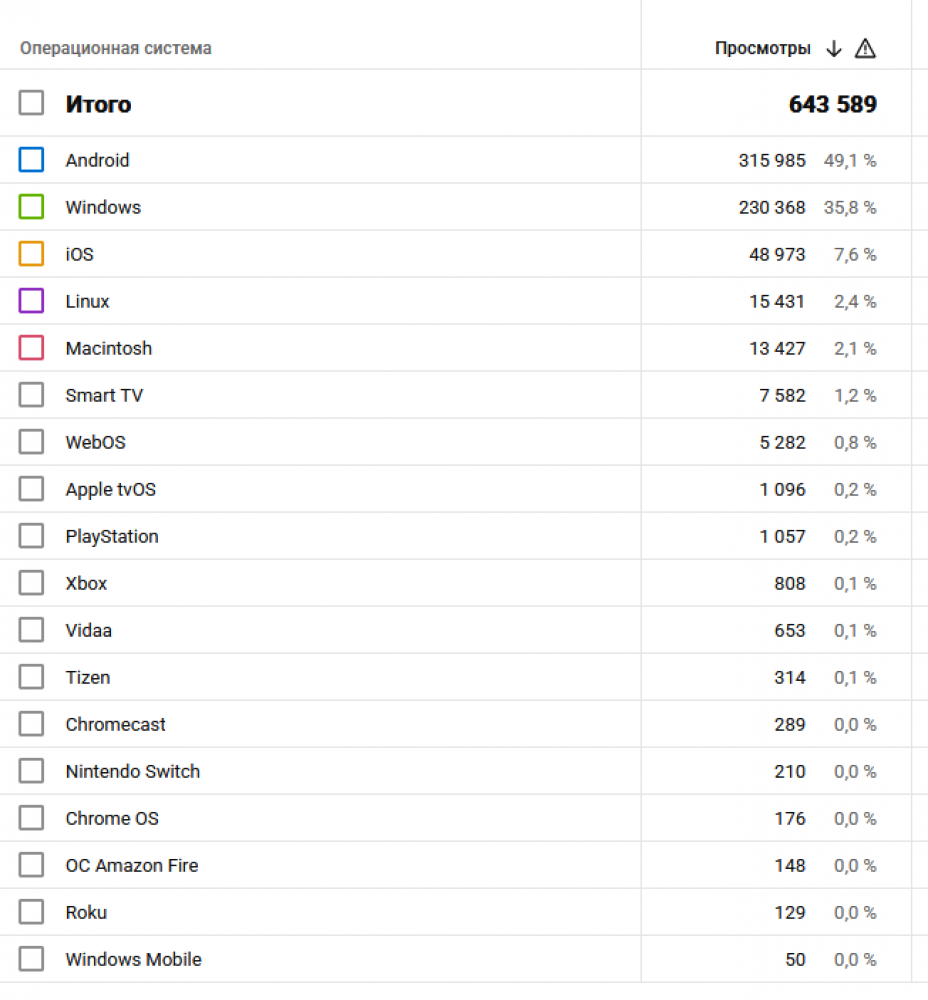Uncheck the blue Android checkbox
The width and height of the screenshot is (928, 1000).
tap(32, 160)
